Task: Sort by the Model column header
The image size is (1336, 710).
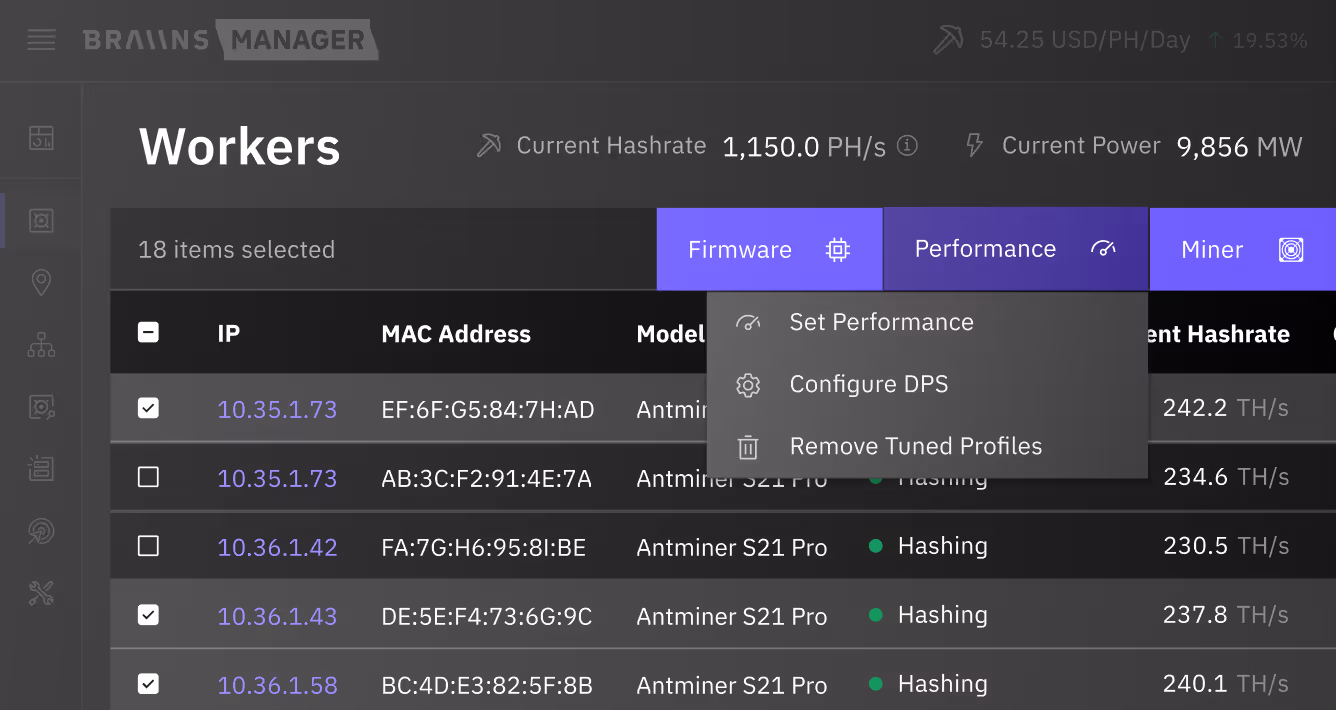Action: tap(671, 334)
